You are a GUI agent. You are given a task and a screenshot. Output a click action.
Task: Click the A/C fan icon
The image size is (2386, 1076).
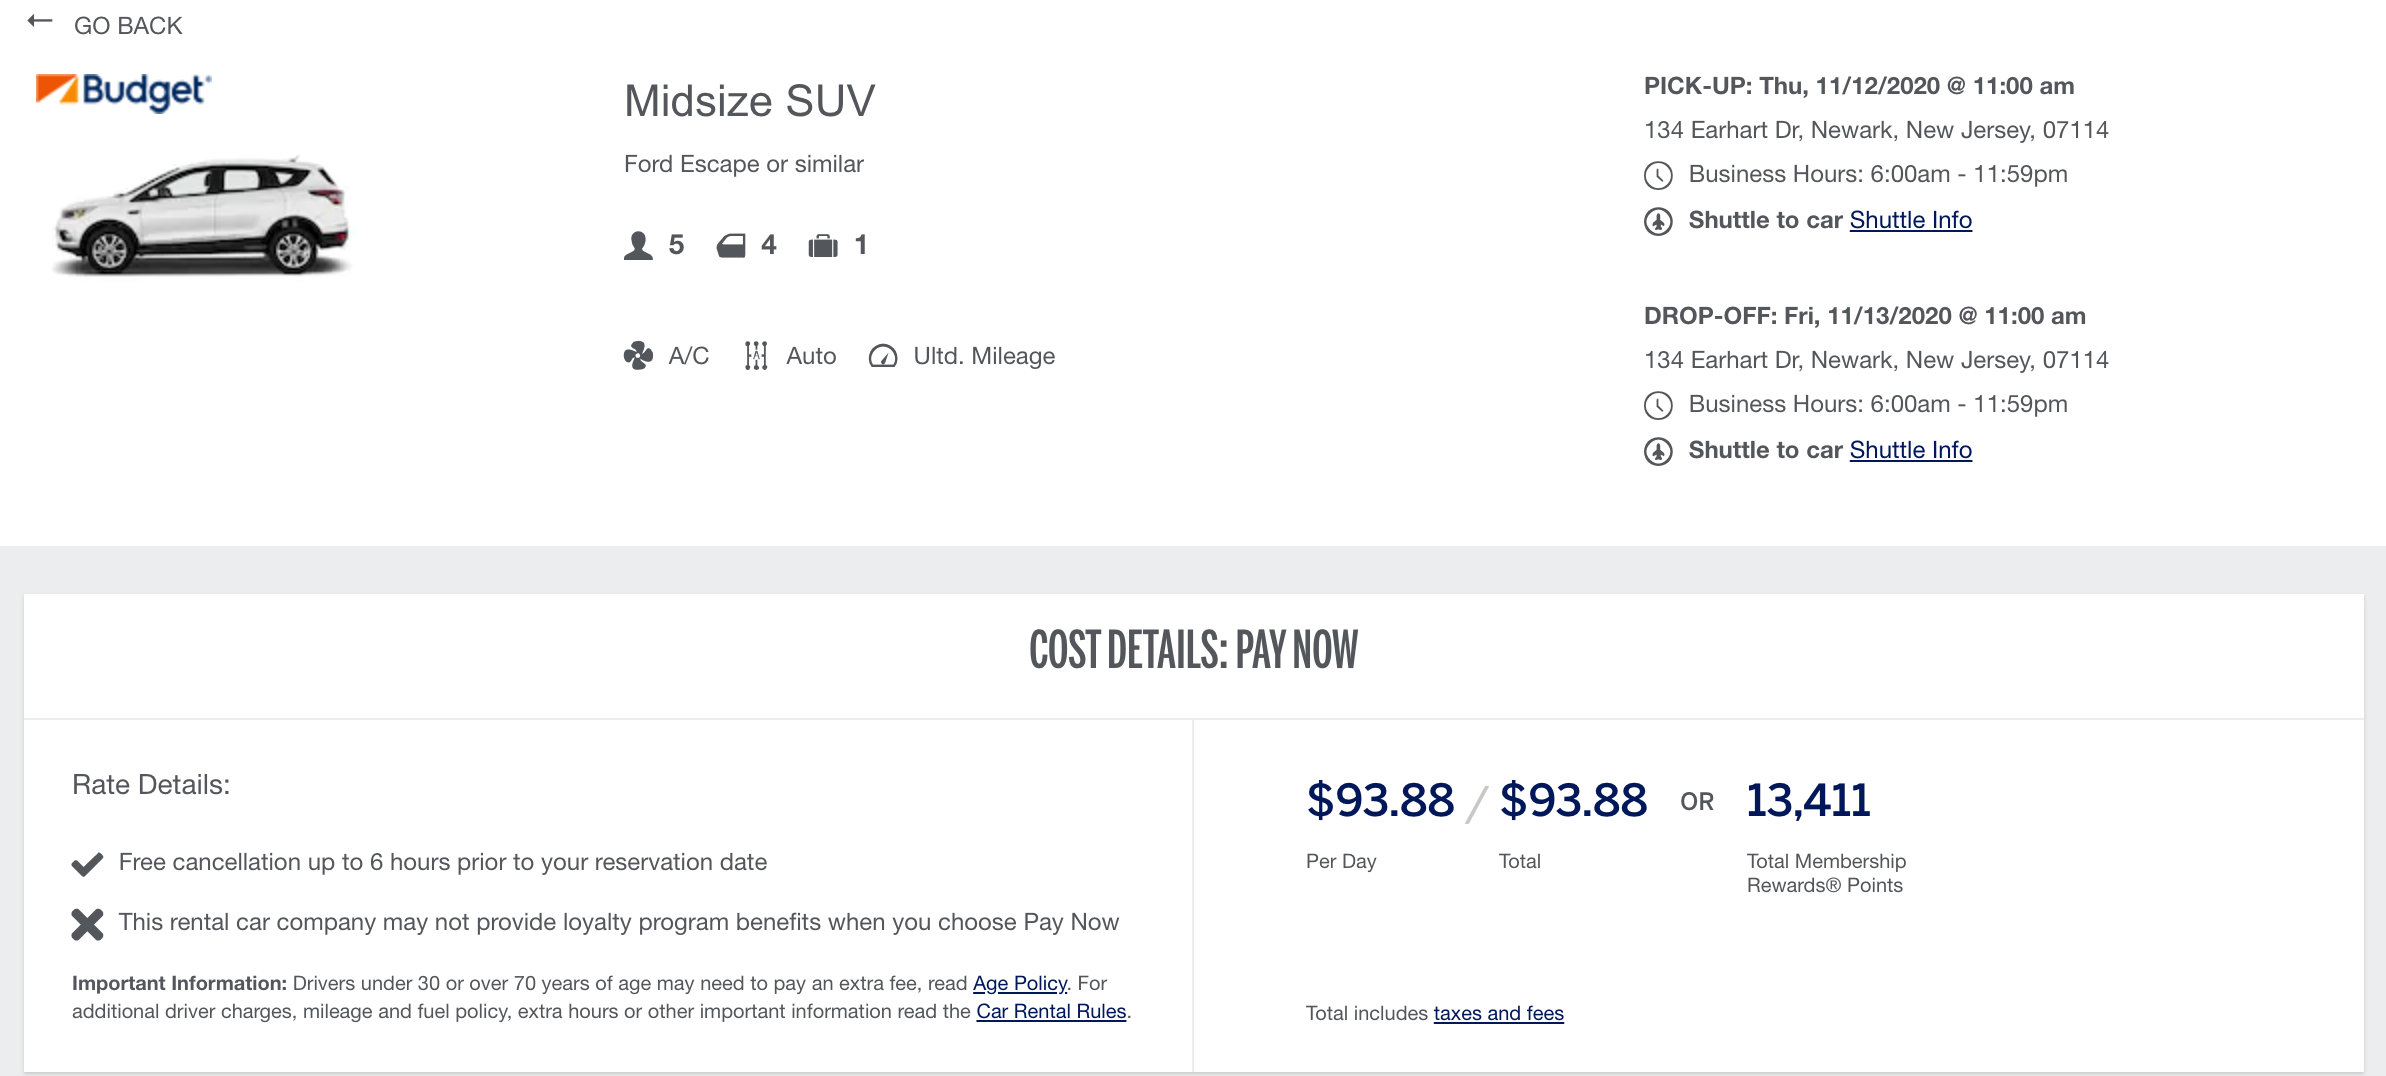[x=638, y=356]
